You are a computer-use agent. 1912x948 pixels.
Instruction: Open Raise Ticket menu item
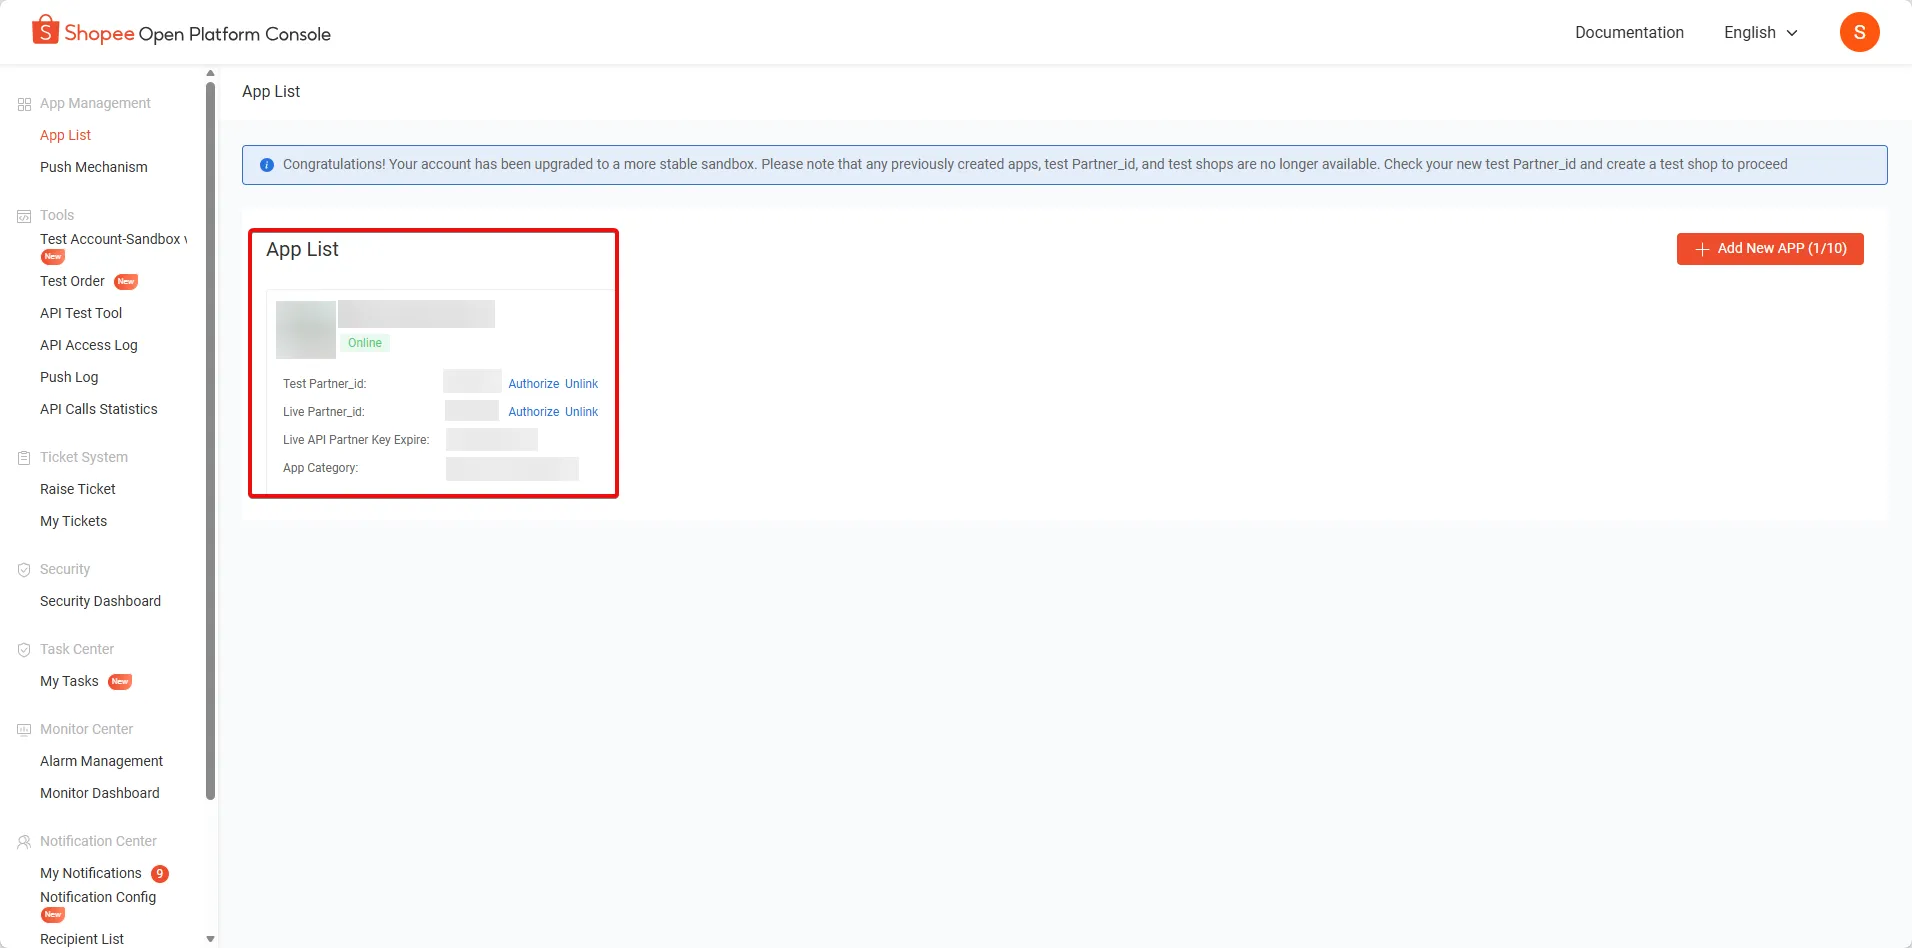pyautogui.click(x=78, y=490)
